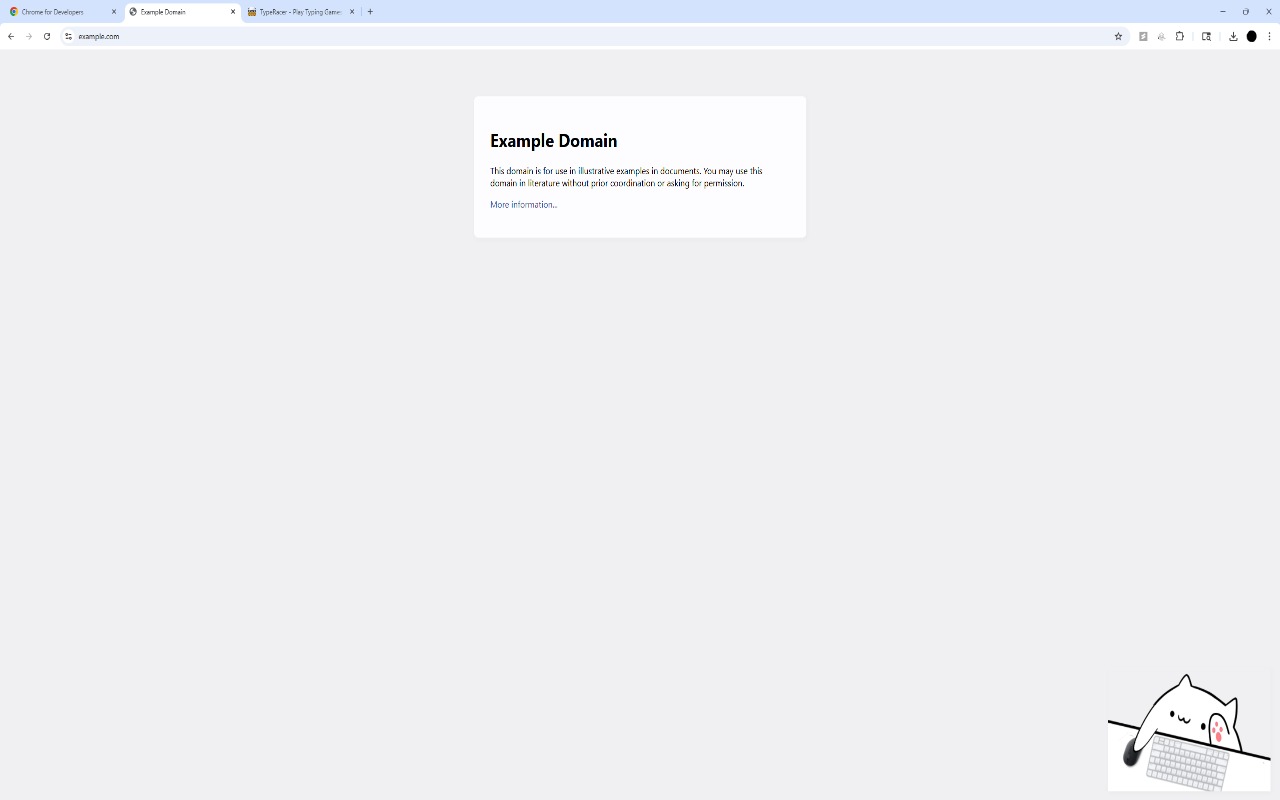
Task: Open the Extensions puzzle-piece menu
Action: (x=1180, y=36)
